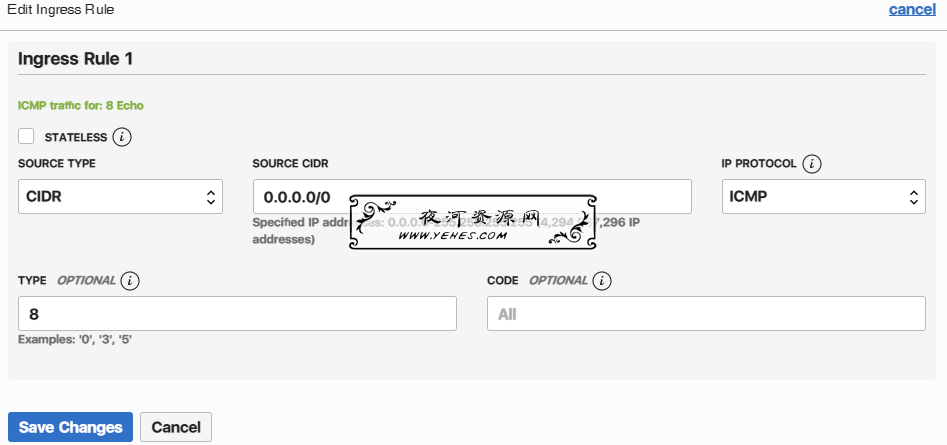Click the Edit Ingress Rule title
Screen dimensions: 947x445
pyautogui.click(x=60, y=9)
